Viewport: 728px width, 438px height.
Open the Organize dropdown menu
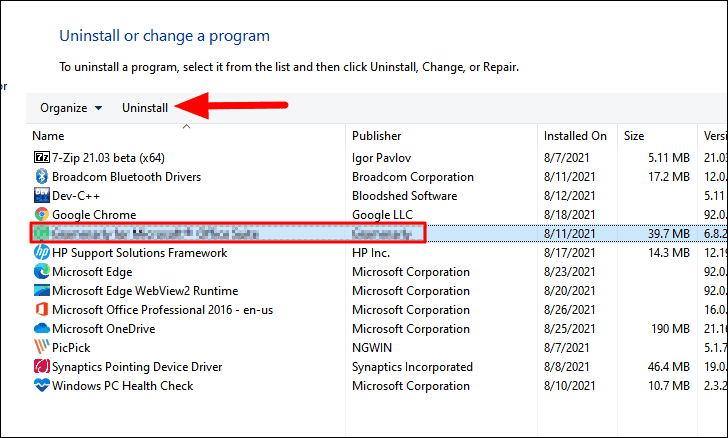(x=71, y=108)
